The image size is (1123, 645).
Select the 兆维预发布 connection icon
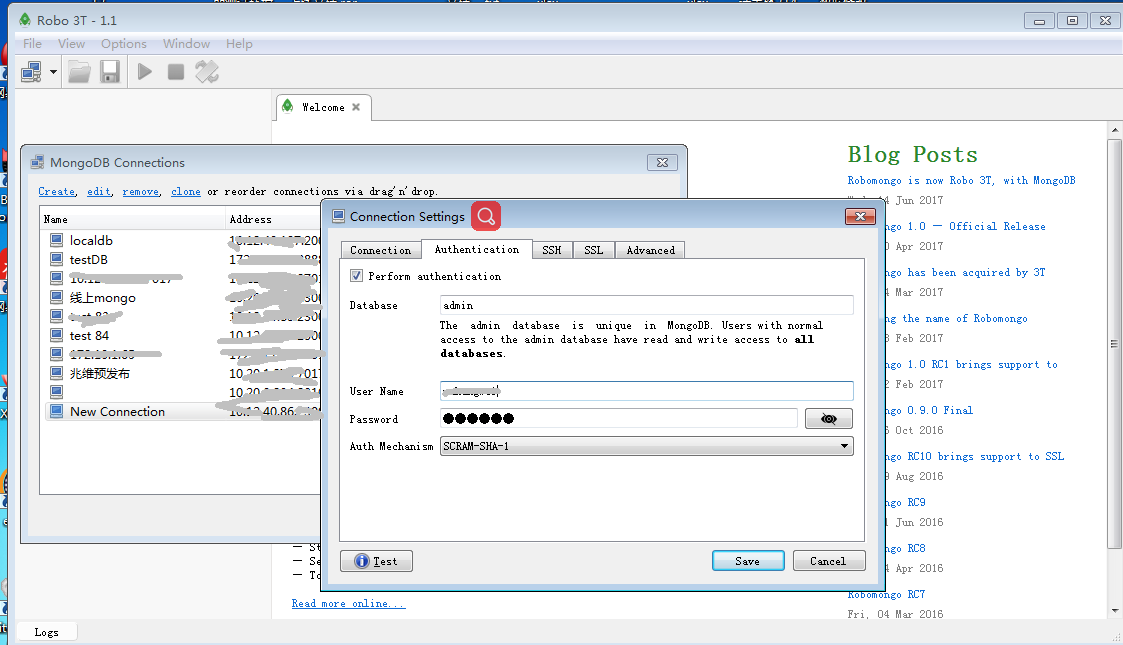pyautogui.click(x=57, y=373)
